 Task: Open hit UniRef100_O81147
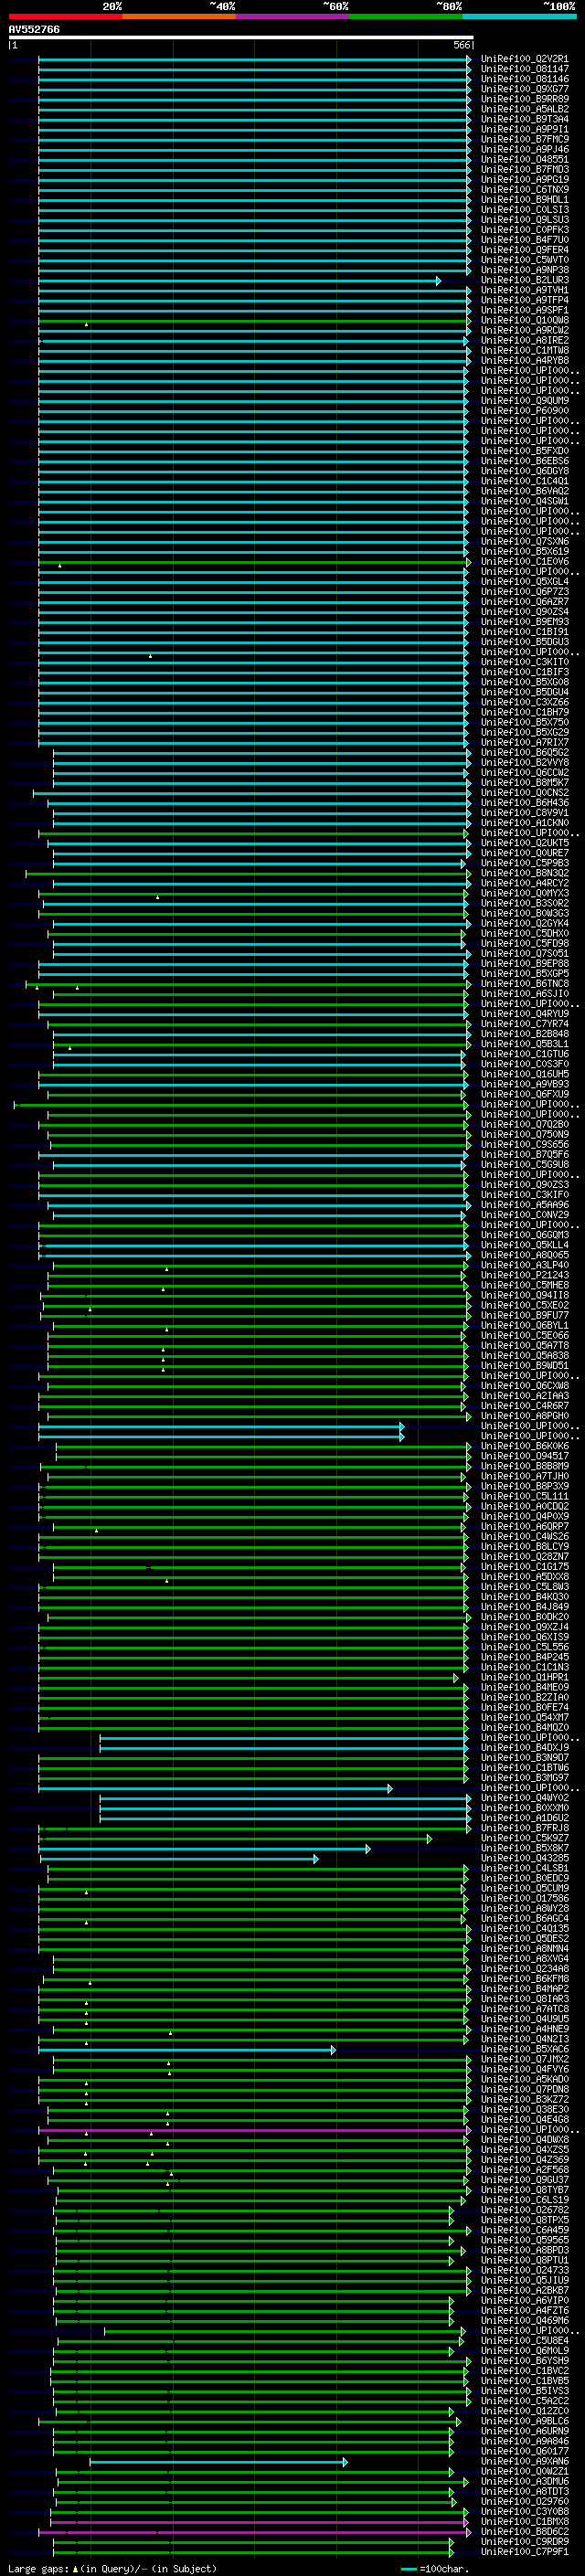(525, 69)
